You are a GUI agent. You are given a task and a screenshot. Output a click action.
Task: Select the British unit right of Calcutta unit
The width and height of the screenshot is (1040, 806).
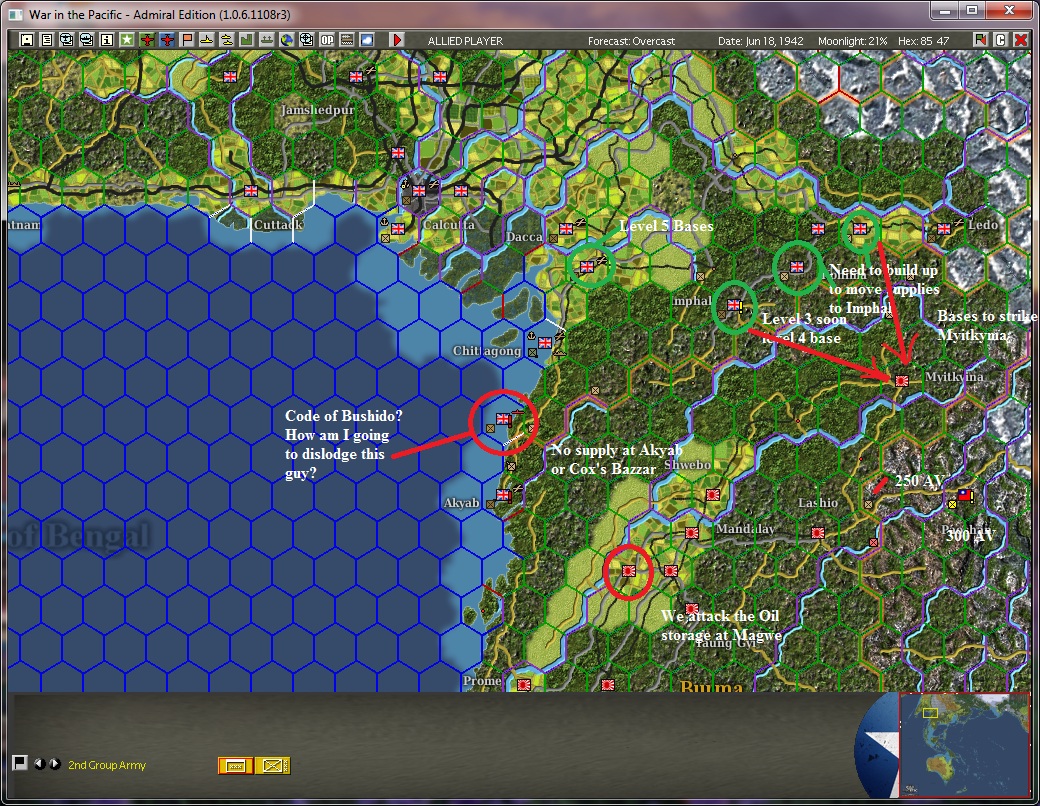461,191
